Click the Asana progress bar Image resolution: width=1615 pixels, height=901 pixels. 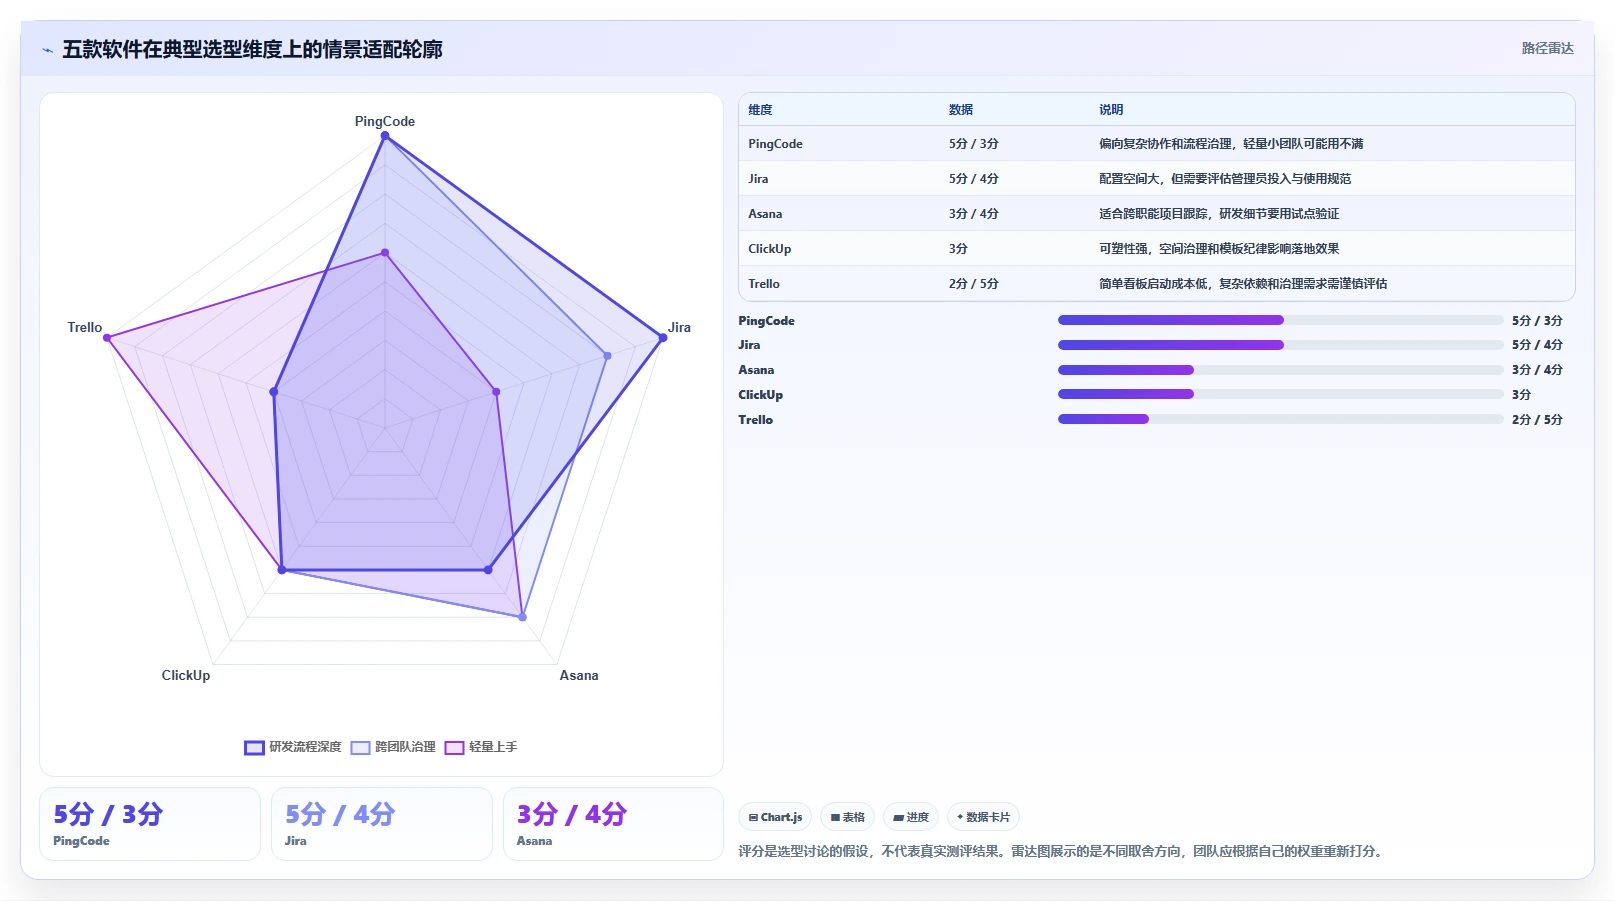pyautogui.click(x=1280, y=370)
